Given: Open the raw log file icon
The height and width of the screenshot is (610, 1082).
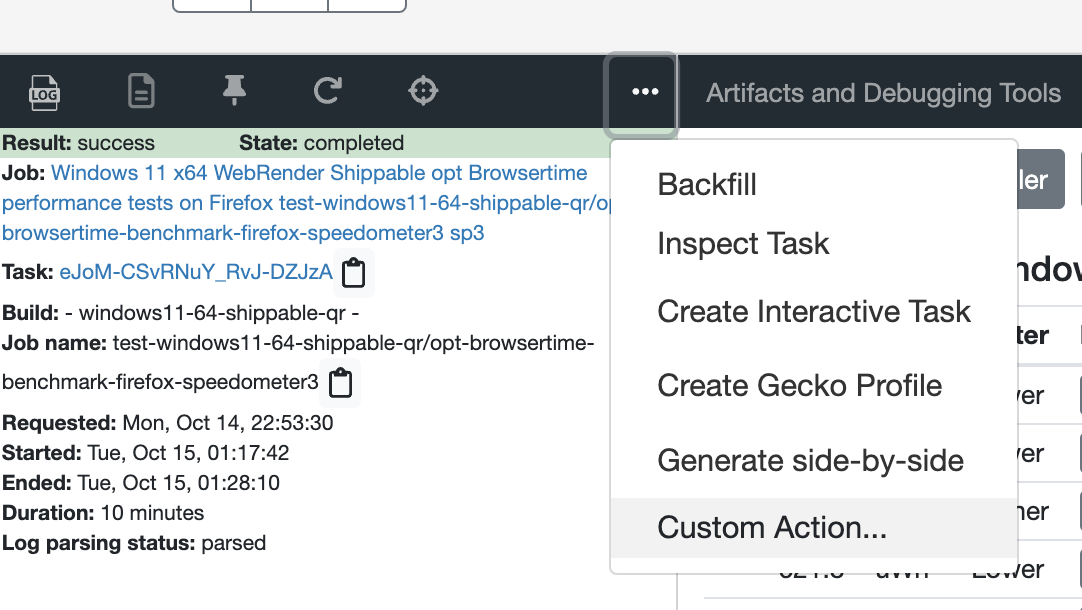Looking at the screenshot, I should coord(141,92).
